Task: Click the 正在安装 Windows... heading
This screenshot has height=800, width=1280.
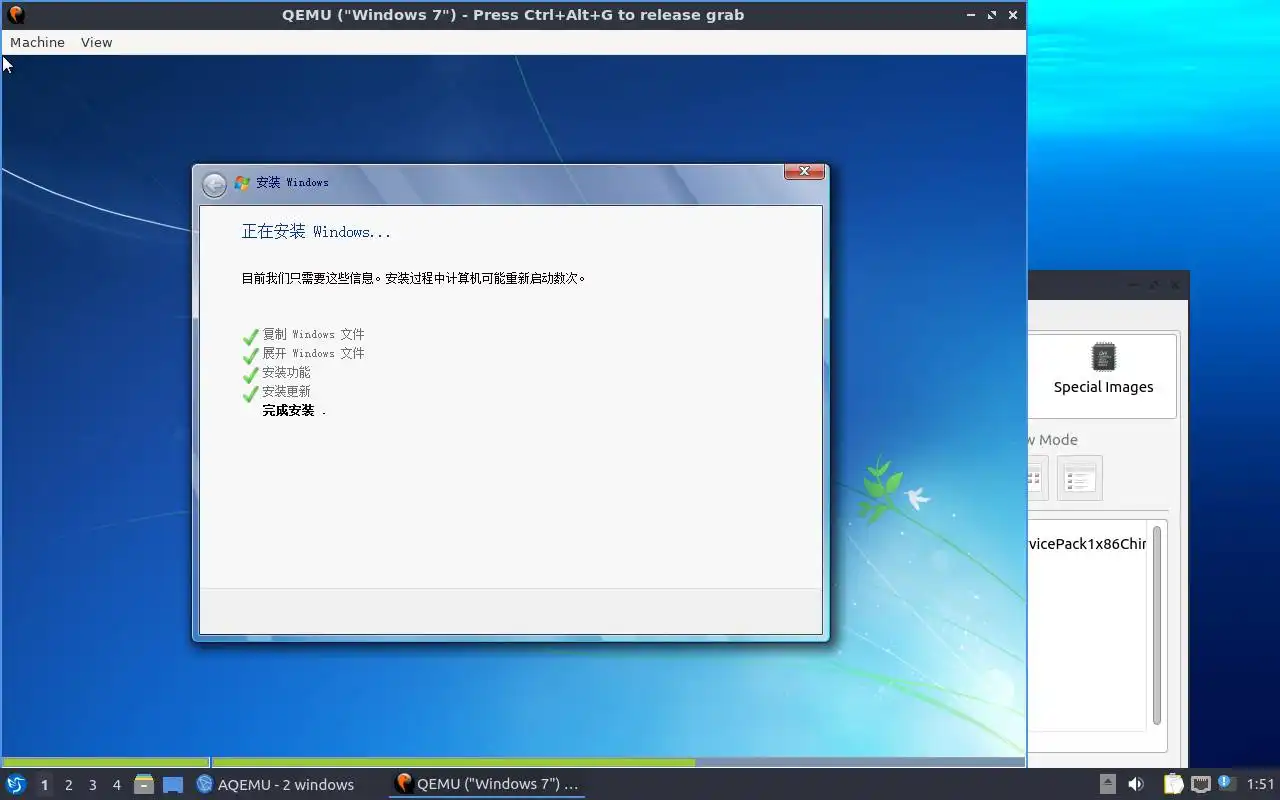Action: point(316,232)
